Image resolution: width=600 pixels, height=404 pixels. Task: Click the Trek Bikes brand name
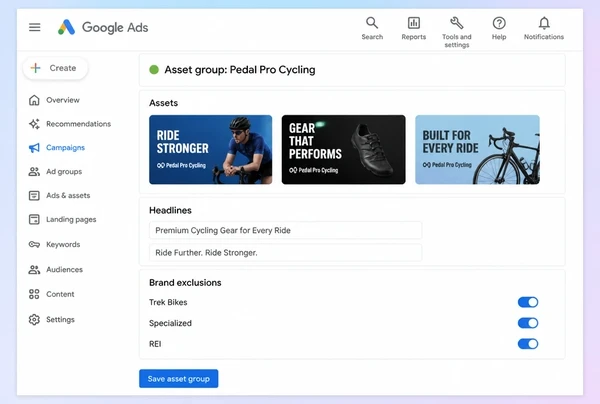point(168,302)
